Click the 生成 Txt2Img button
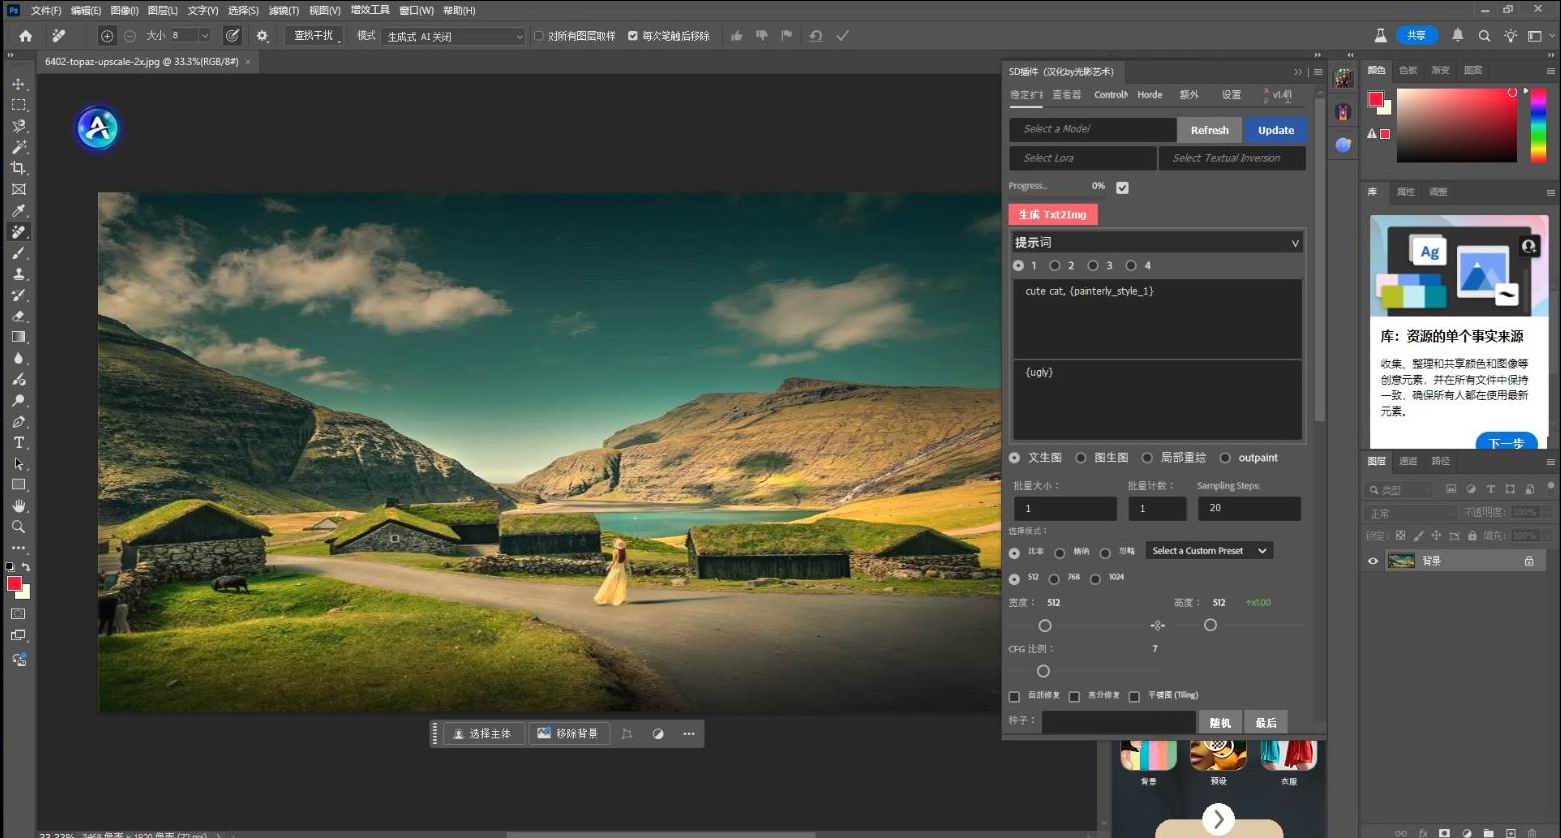The image size is (1561, 838). (1053, 214)
